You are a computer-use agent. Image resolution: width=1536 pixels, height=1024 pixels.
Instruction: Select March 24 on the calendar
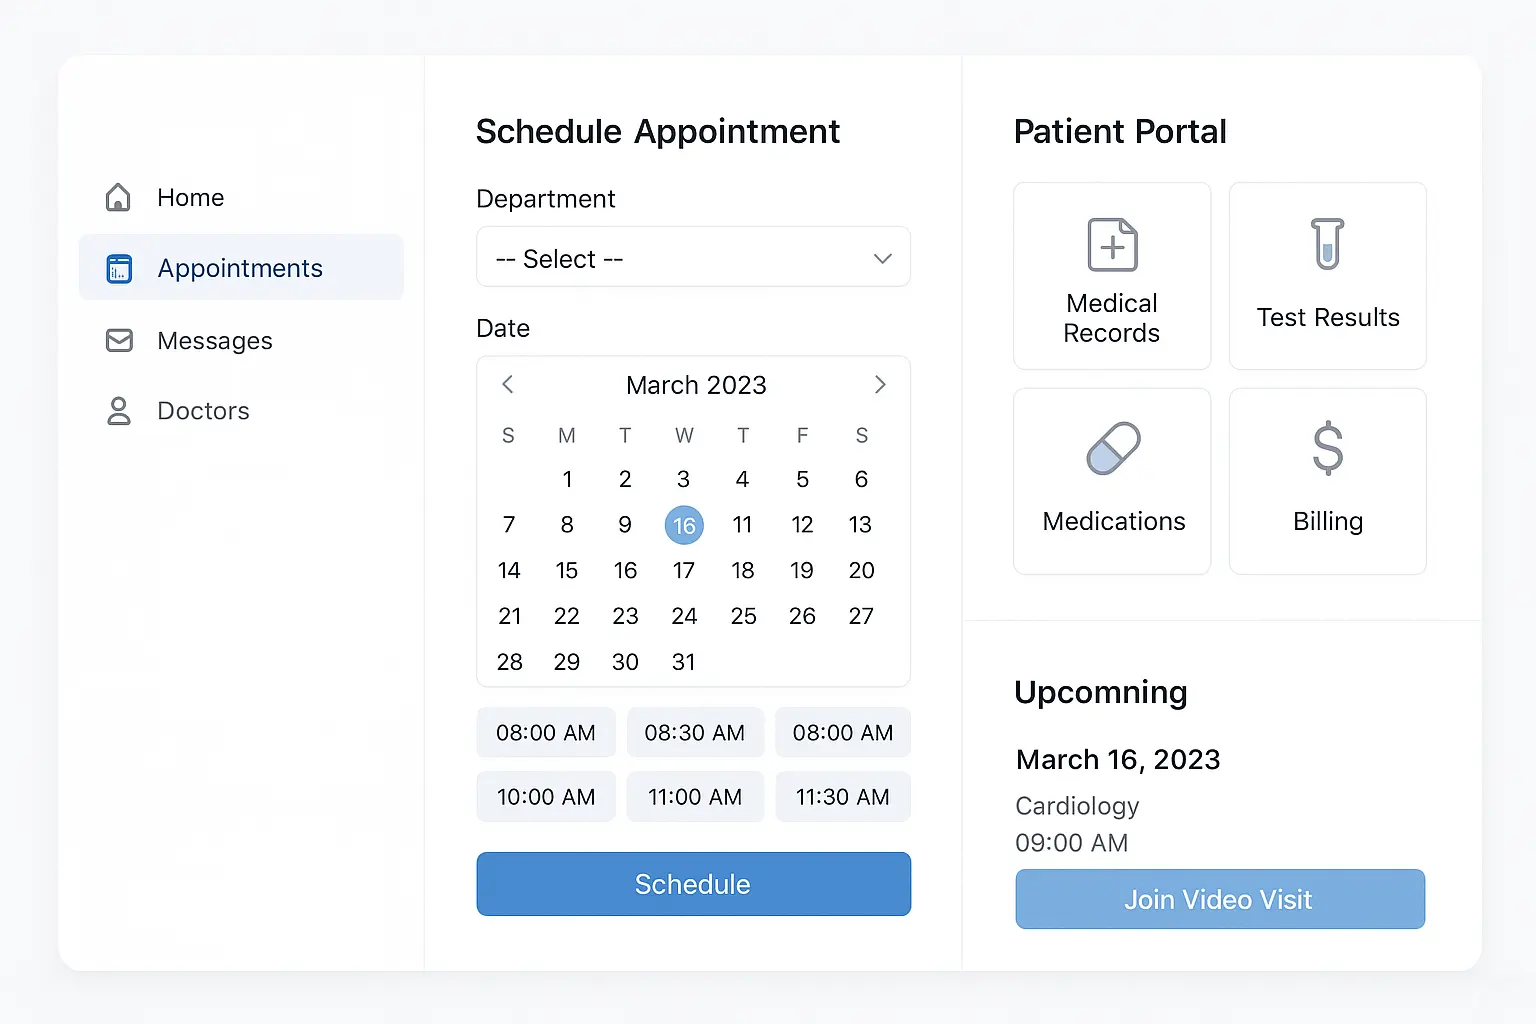click(684, 615)
